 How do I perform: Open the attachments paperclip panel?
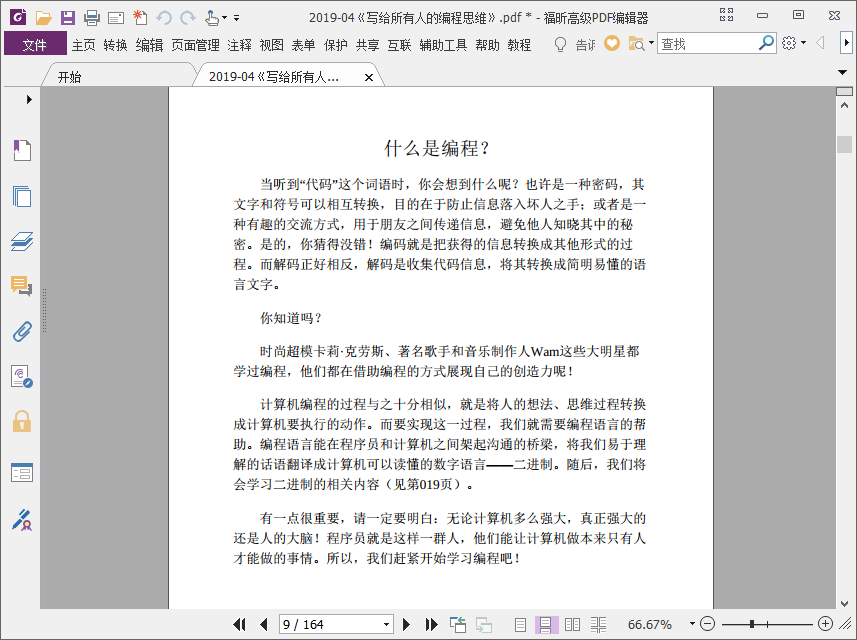pyautogui.click(x=22, y=332)
